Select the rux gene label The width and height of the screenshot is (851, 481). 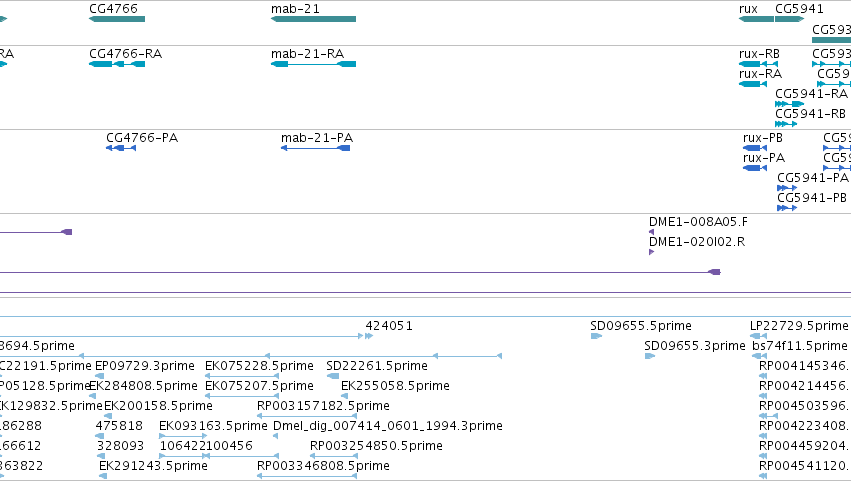748,9
